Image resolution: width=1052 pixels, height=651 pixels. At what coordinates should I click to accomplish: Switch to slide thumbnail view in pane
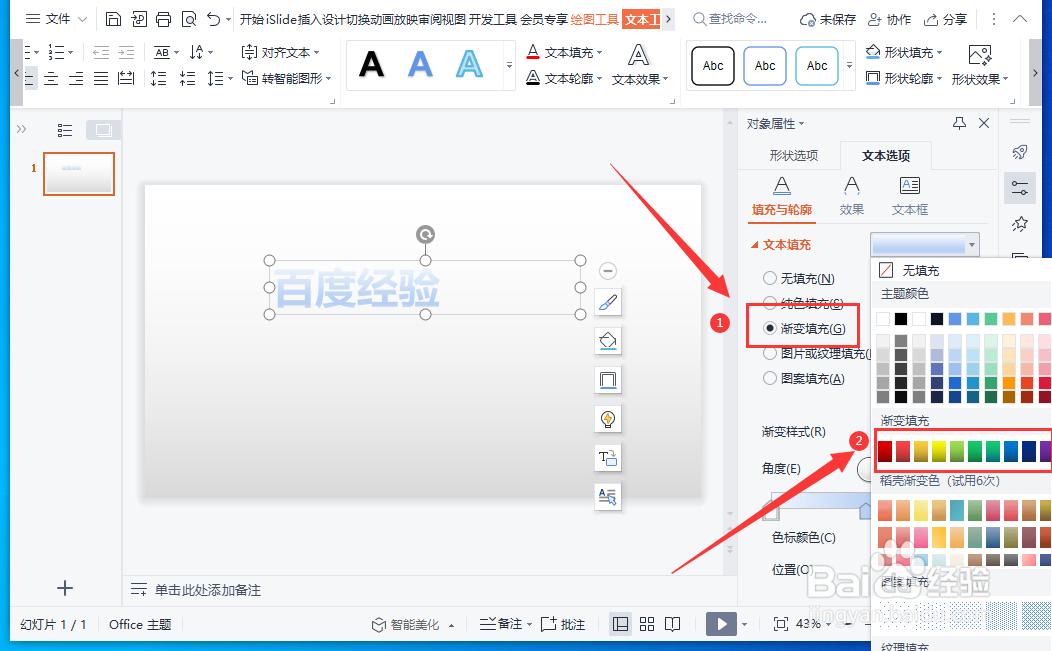103,130
